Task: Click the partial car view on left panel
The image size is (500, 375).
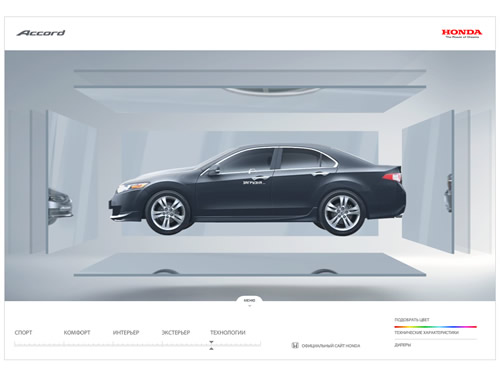Action: click(x=60, y=206)
